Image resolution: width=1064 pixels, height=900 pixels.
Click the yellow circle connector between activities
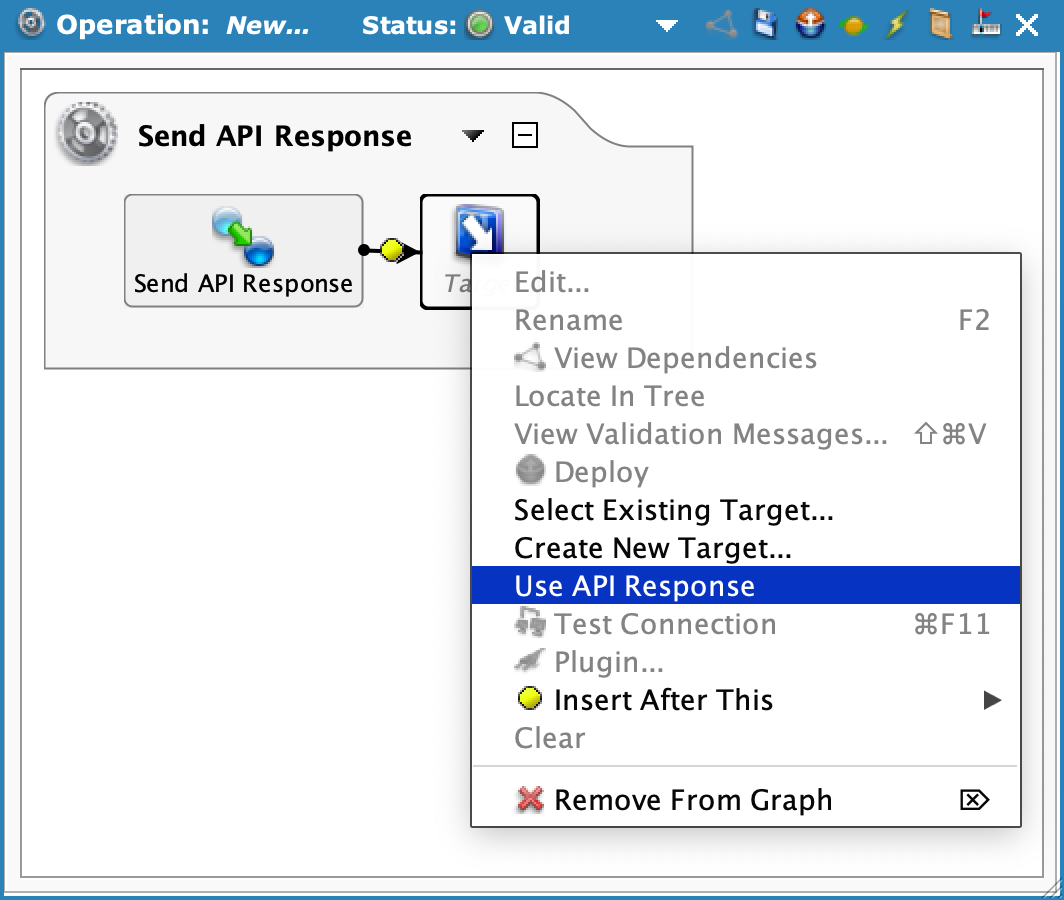392,251
